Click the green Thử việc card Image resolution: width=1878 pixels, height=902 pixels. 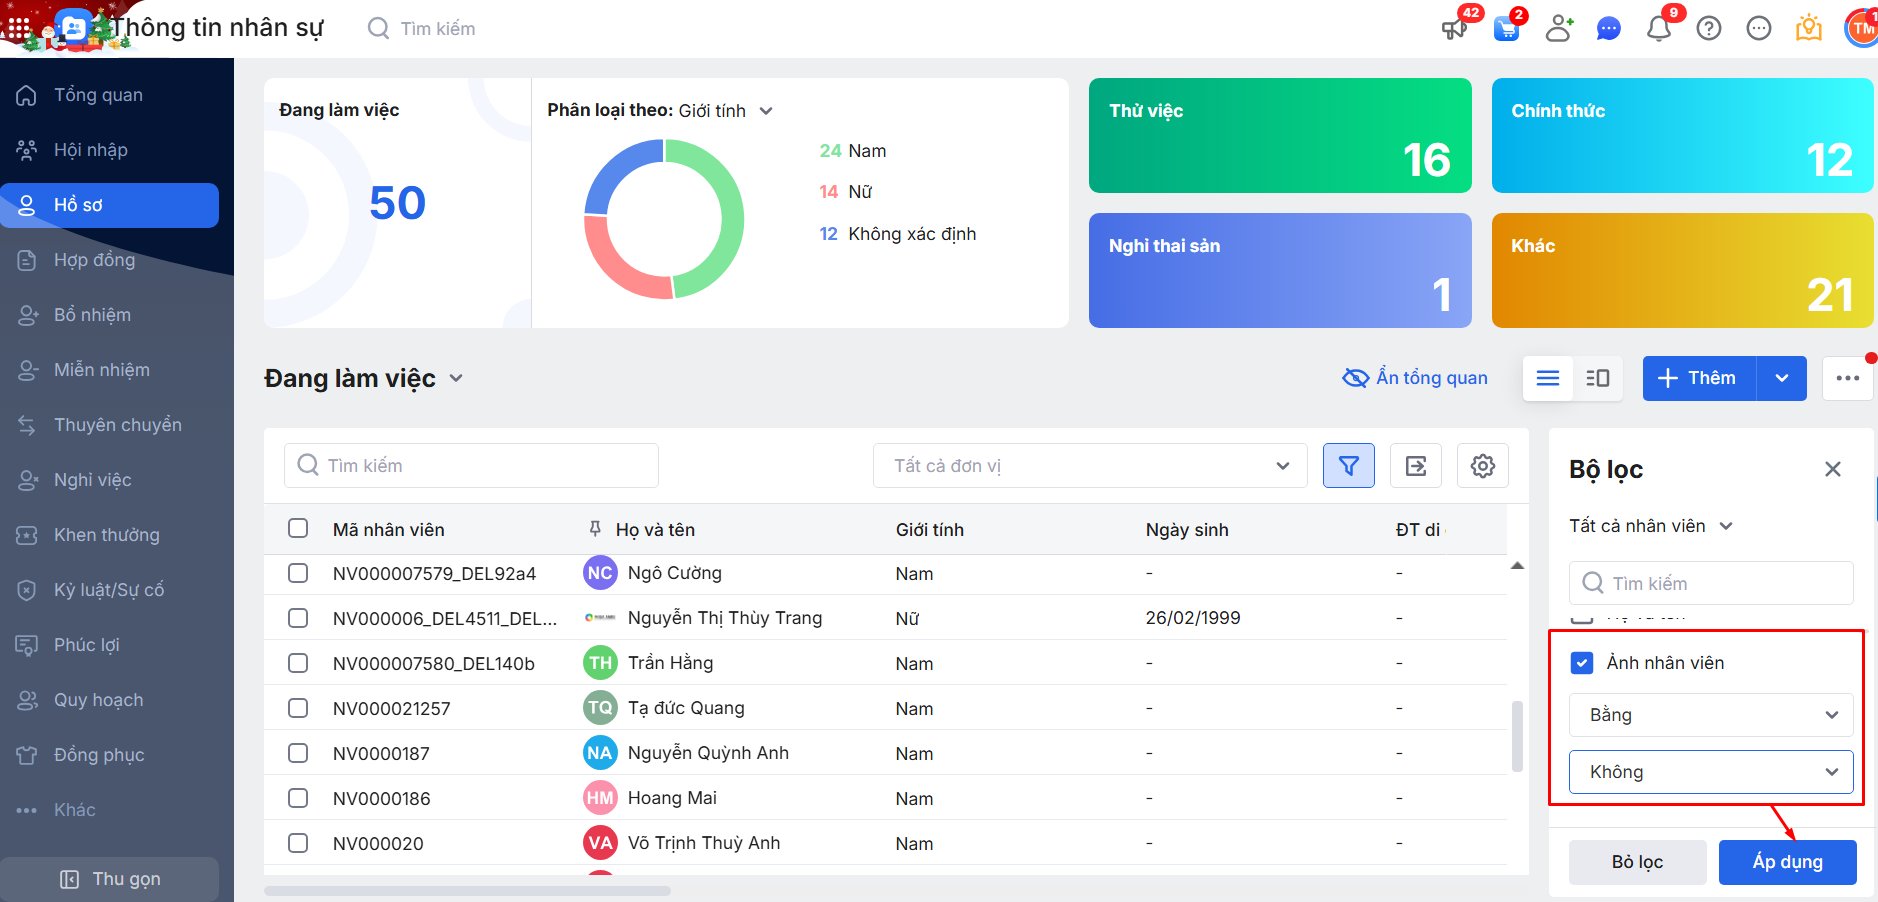tap(1279, 136)
